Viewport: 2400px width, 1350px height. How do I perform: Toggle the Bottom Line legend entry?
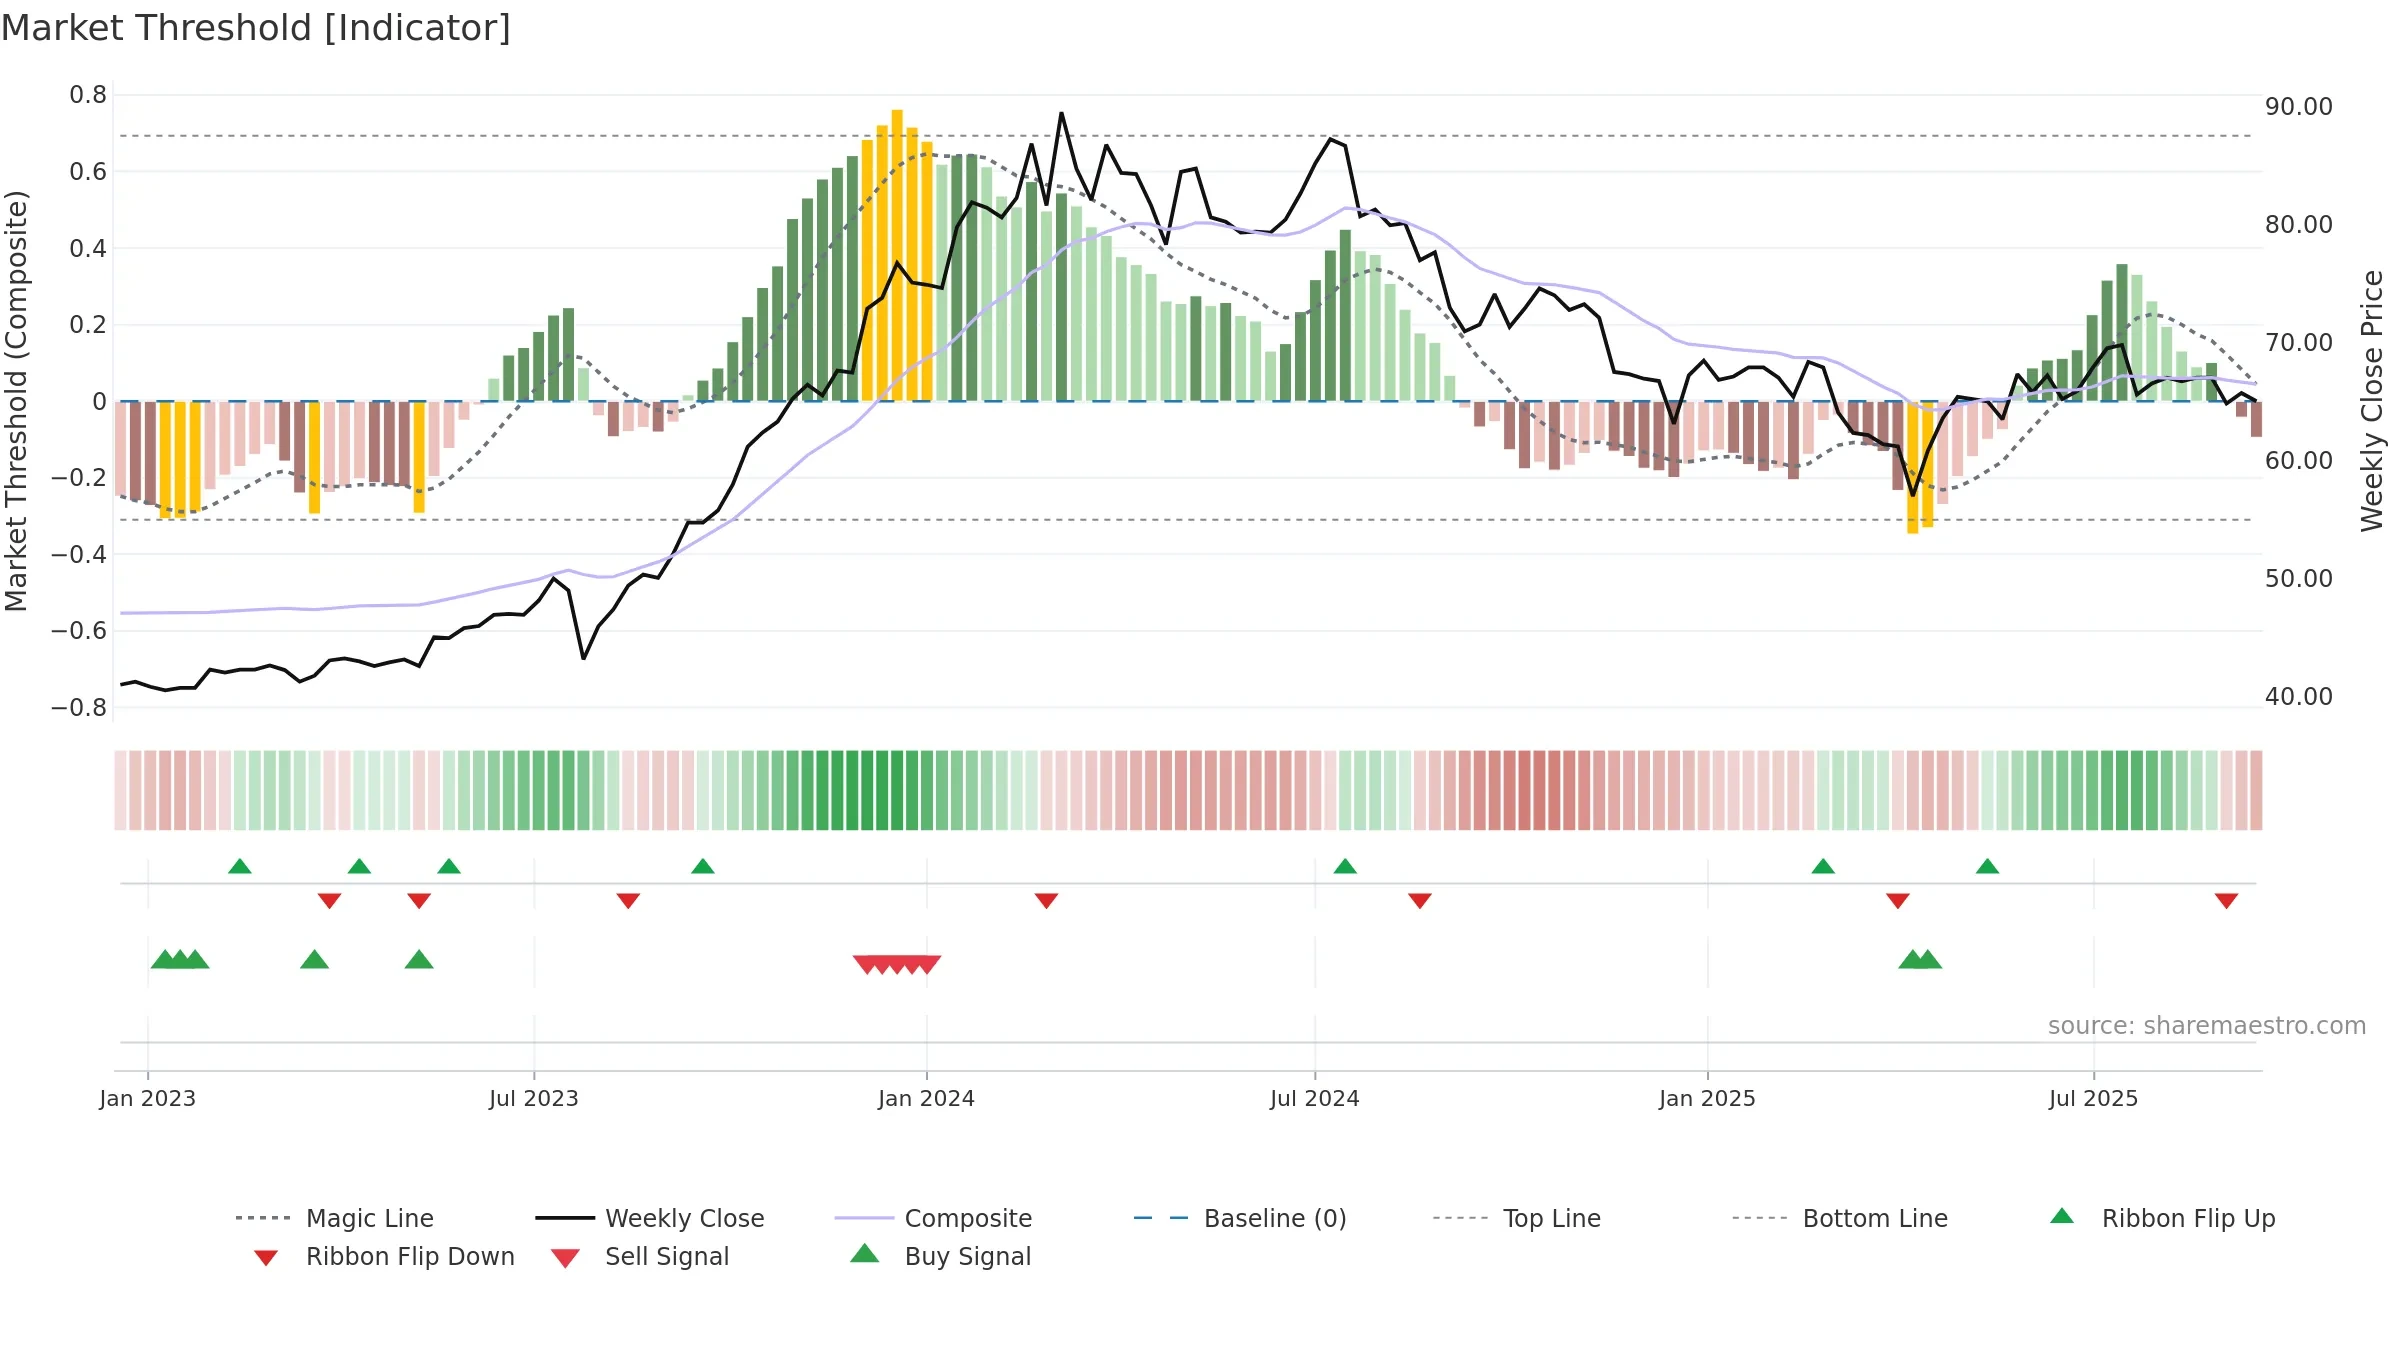[1840, 1218]
